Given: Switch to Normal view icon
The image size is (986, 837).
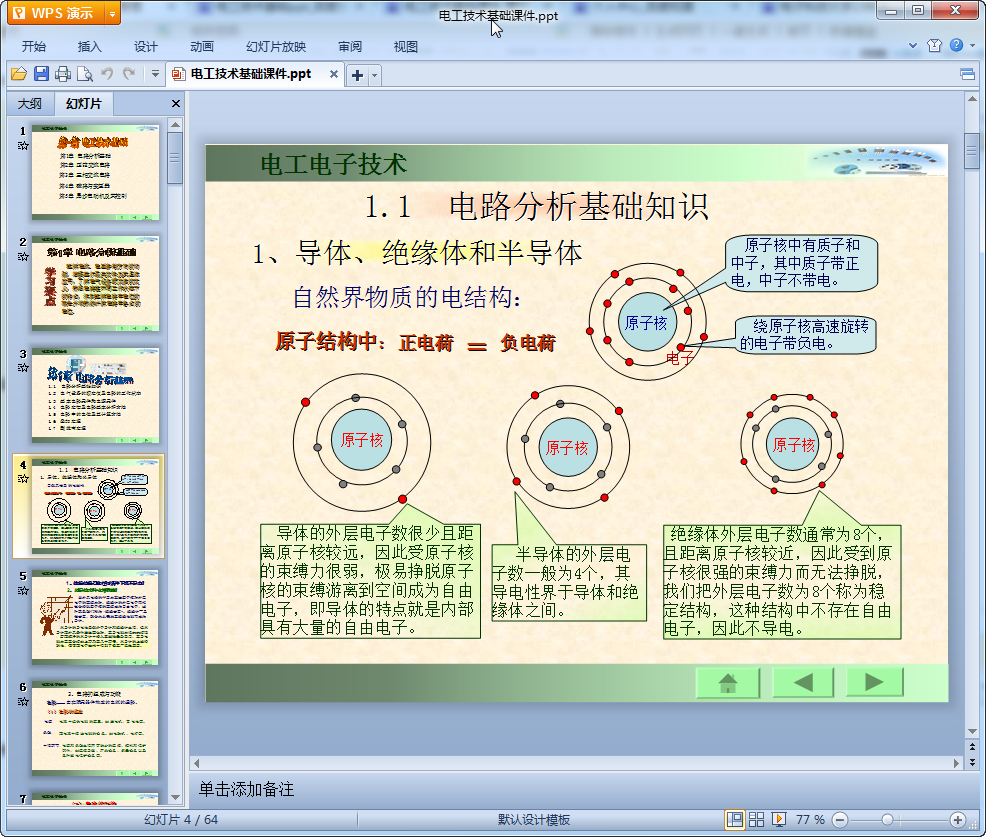Looking at the screenshot, I should tap(734, 819).
